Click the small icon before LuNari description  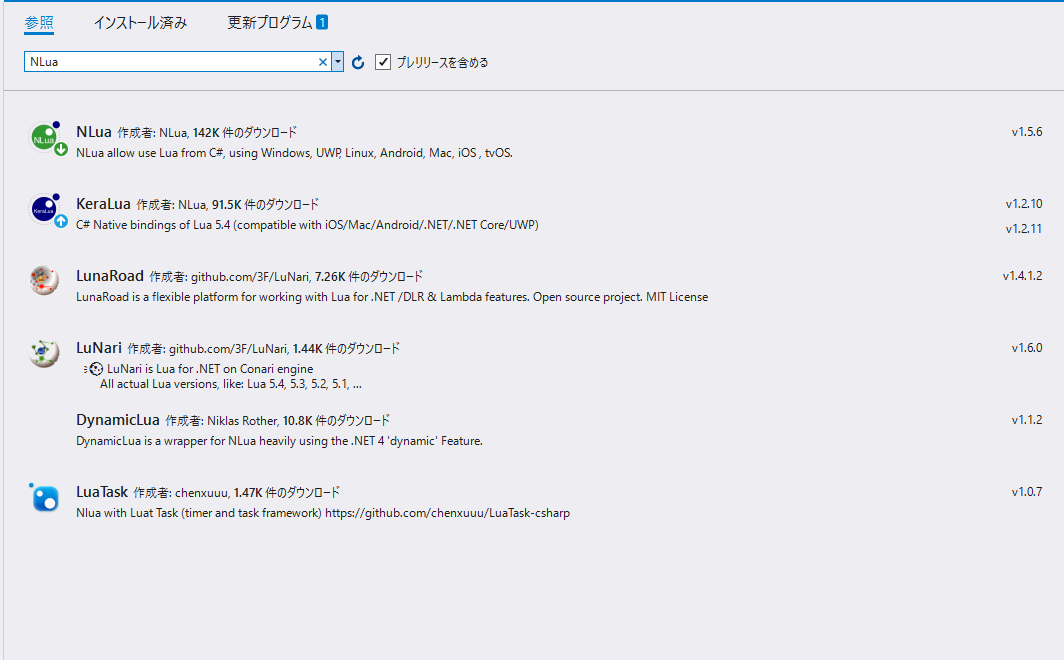(x=96, y=368)
